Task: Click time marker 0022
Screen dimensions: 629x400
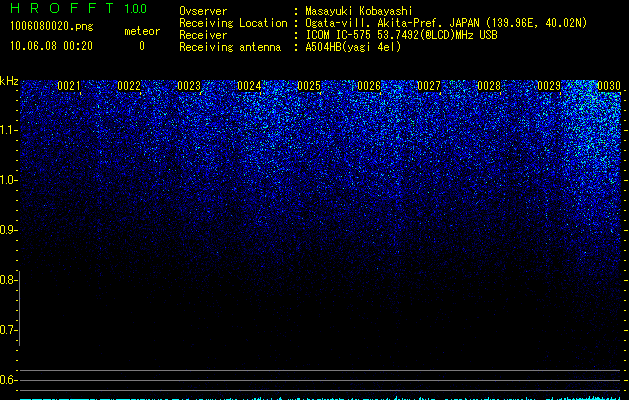Action: coord(129,86)
